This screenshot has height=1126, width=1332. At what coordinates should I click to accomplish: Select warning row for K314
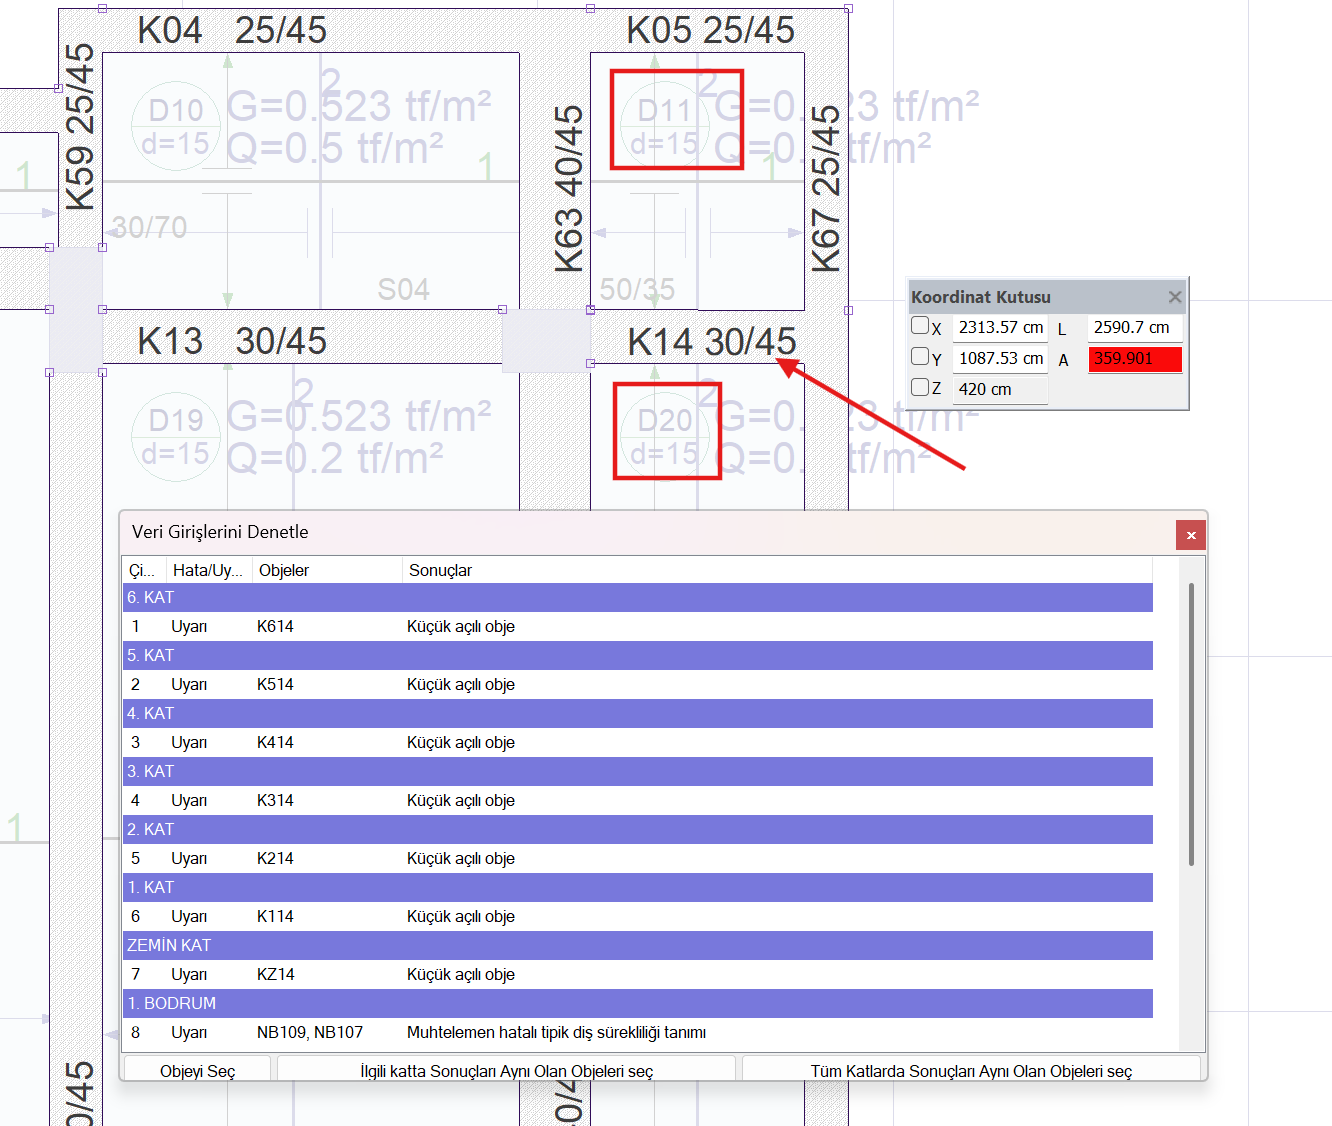click(638, 800)
